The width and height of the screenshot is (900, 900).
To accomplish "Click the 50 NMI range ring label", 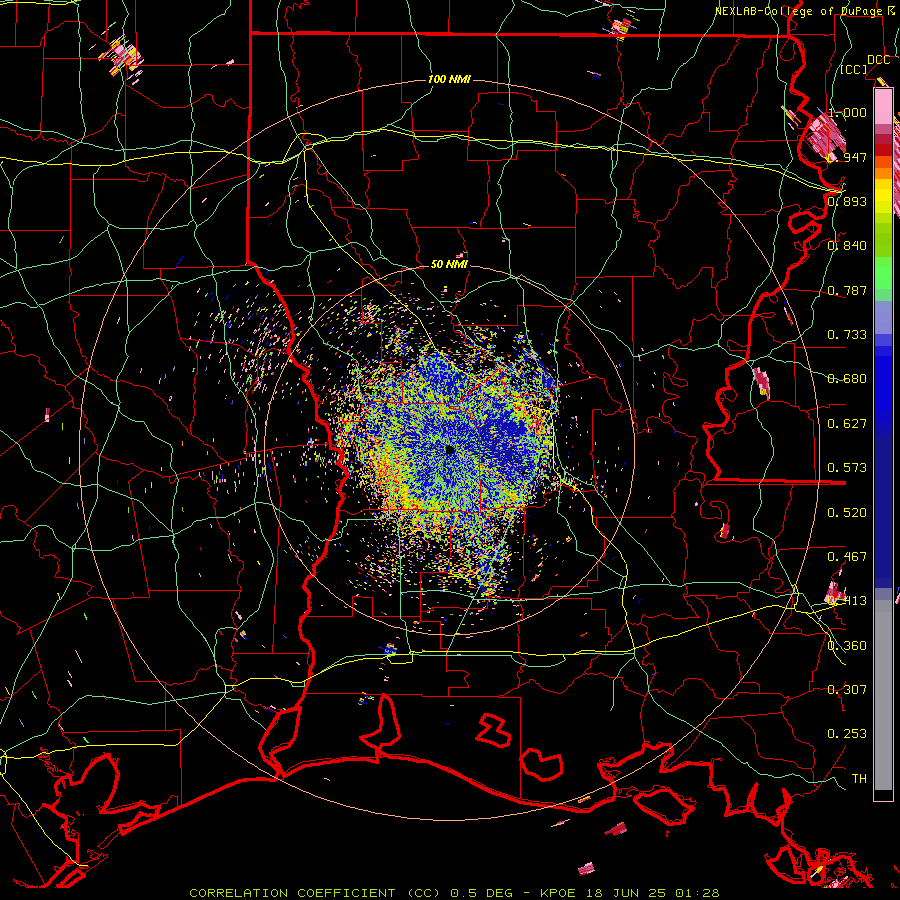I will [x=449, y=264].
